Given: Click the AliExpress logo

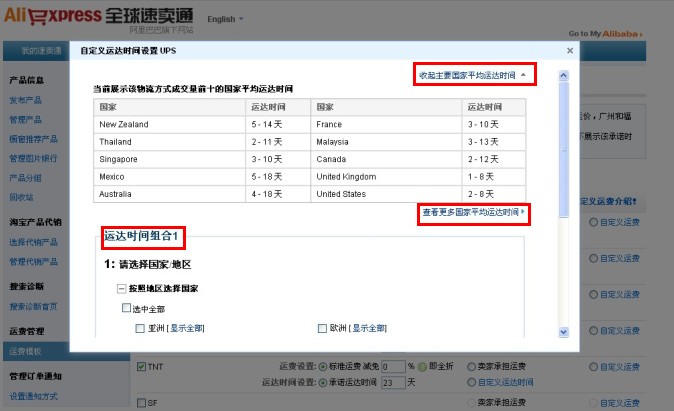Looking at the screenshot, I should (52, 16).
